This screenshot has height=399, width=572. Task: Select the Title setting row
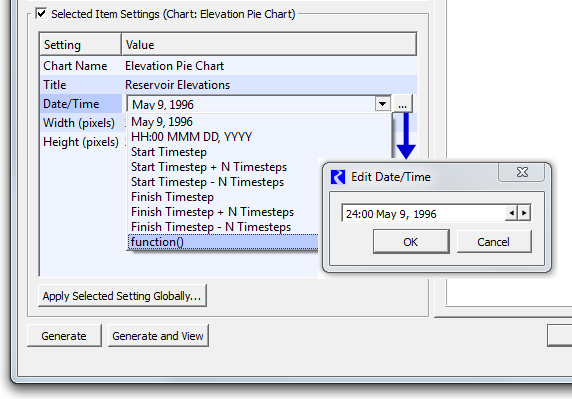click(228, 85)
